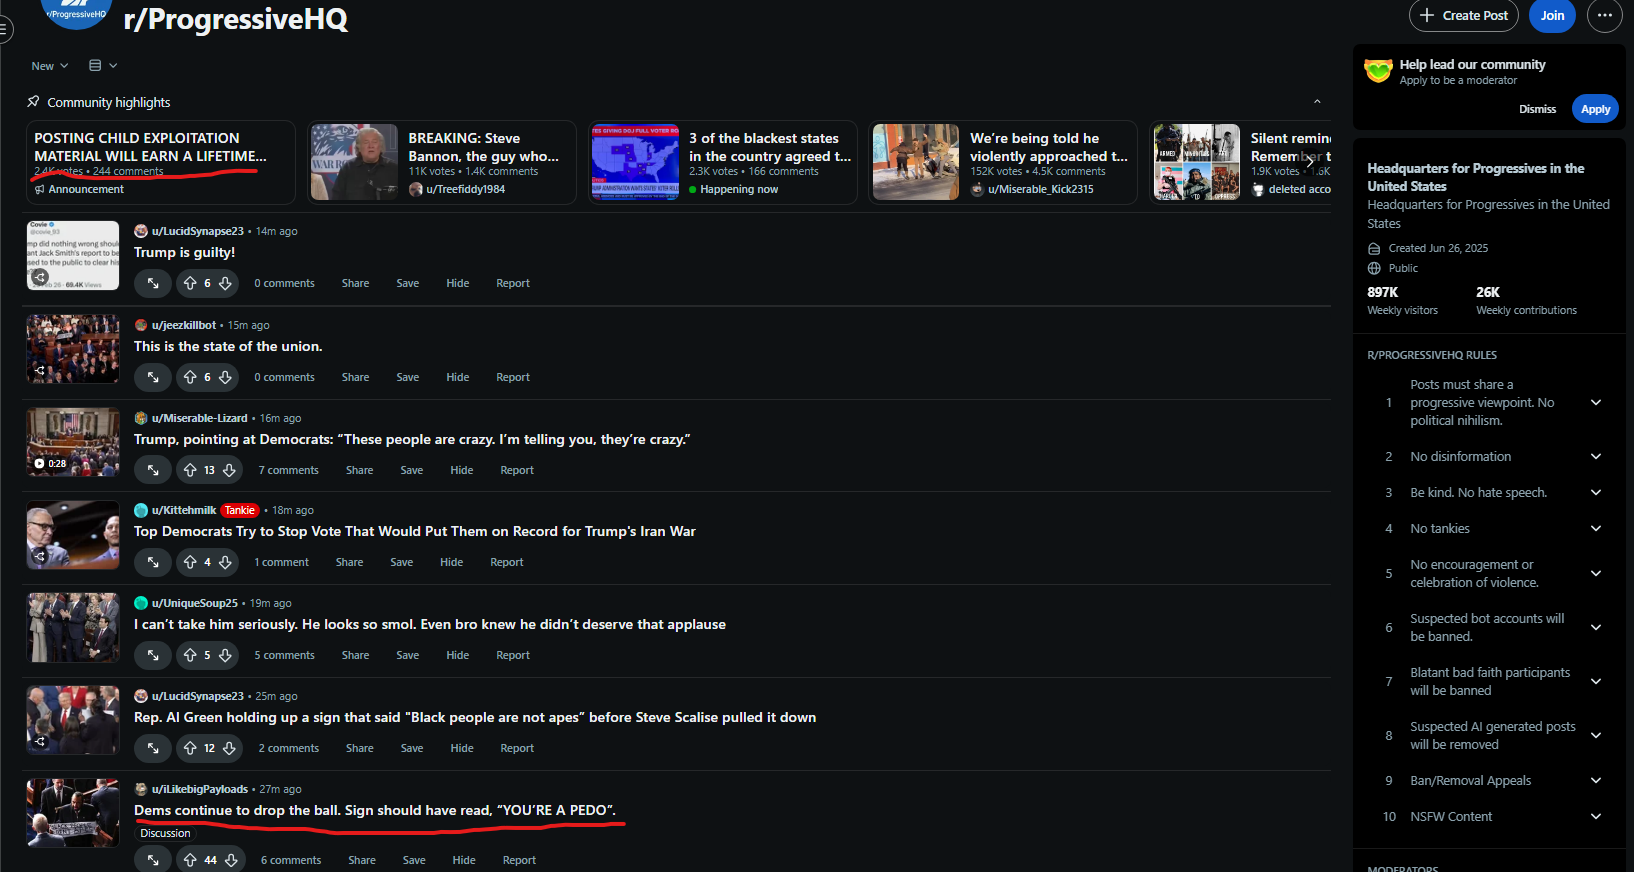
Task: Join the r/ProgressiveHQ community
Action: point(1552,15)
